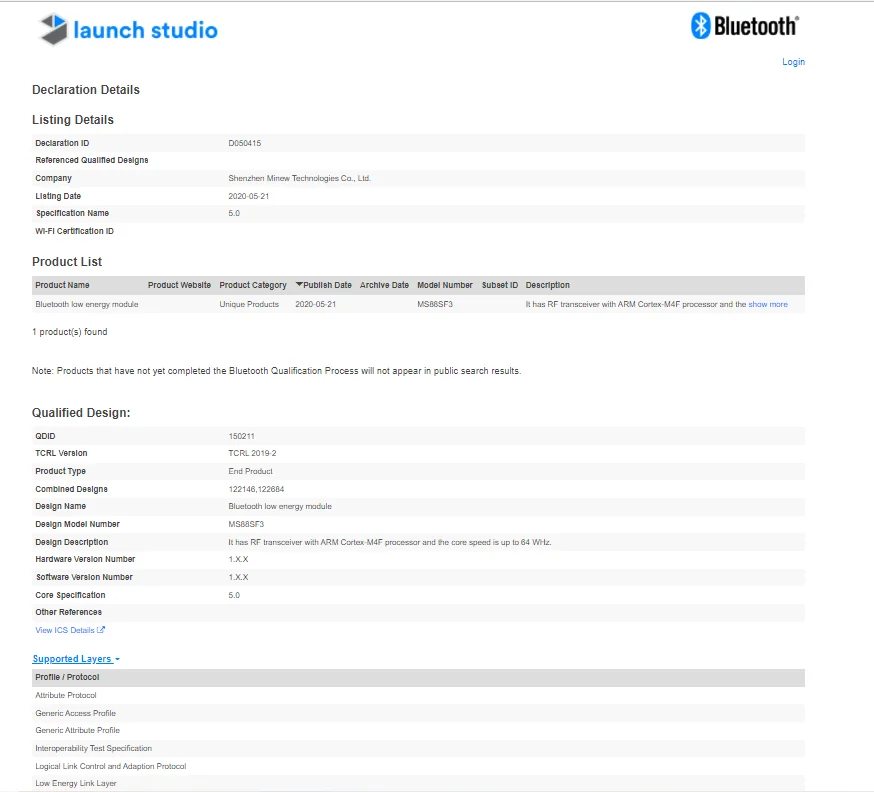Sort by Subset ID column header
874x792 pixels.
[500, 285]
